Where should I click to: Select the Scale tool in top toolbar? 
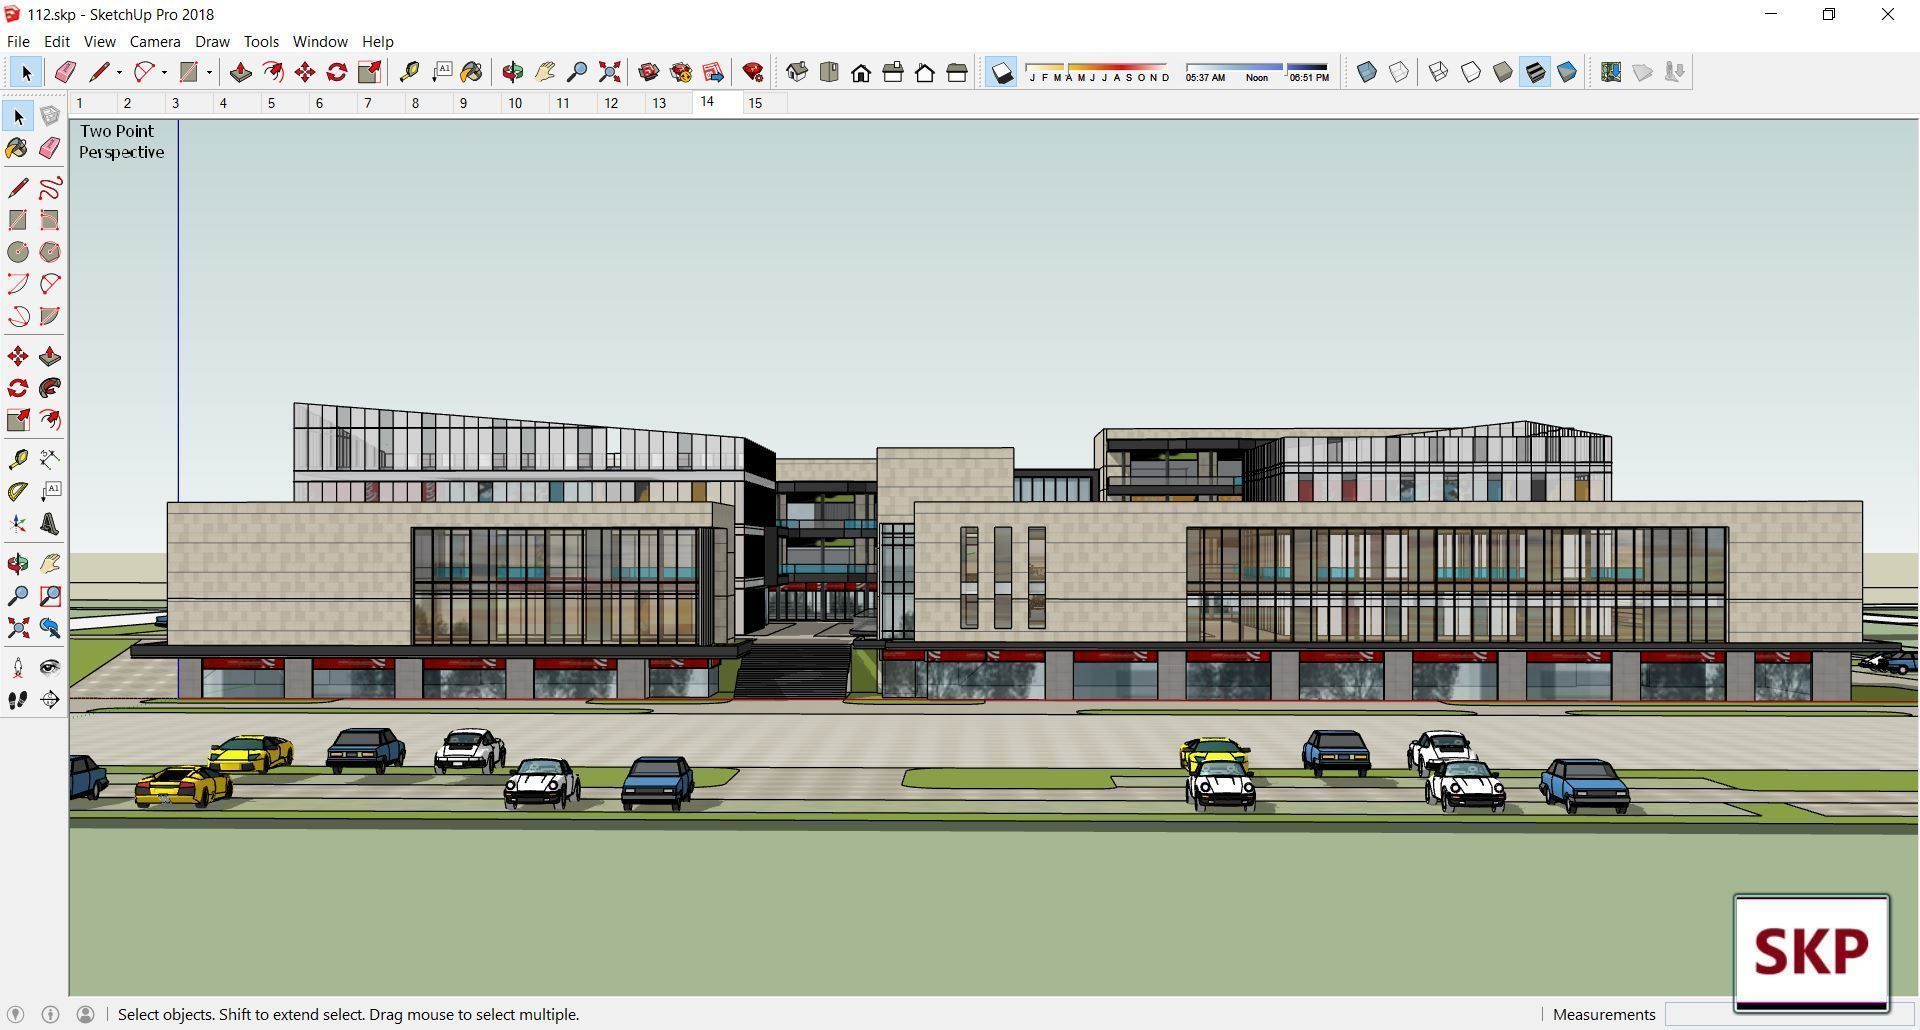[369, 72]
